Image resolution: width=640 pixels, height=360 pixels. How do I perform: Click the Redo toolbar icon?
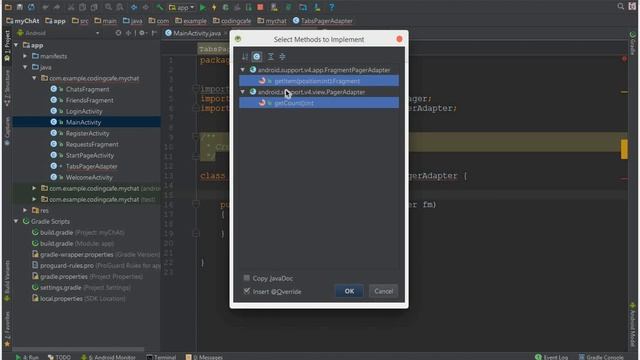57,7
